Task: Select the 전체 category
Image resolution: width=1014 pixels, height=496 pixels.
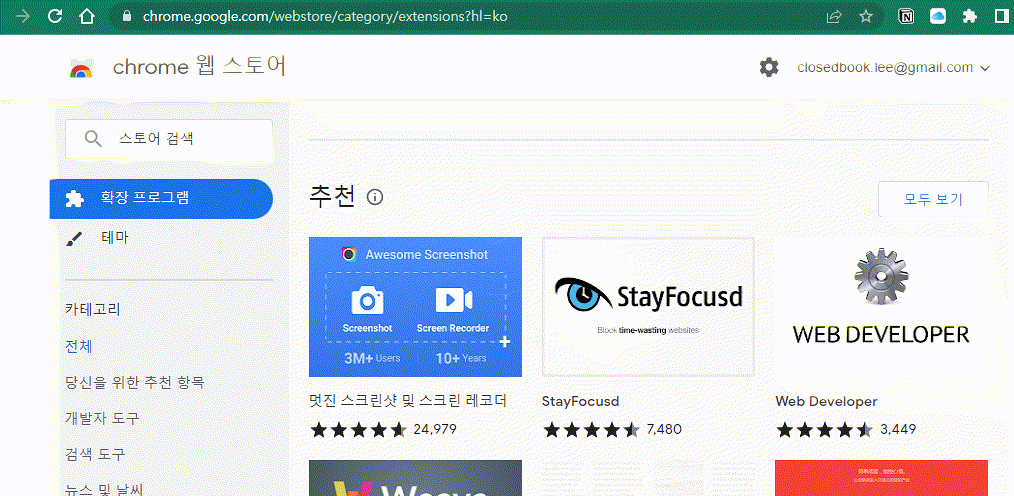Action: coord(79,346)
